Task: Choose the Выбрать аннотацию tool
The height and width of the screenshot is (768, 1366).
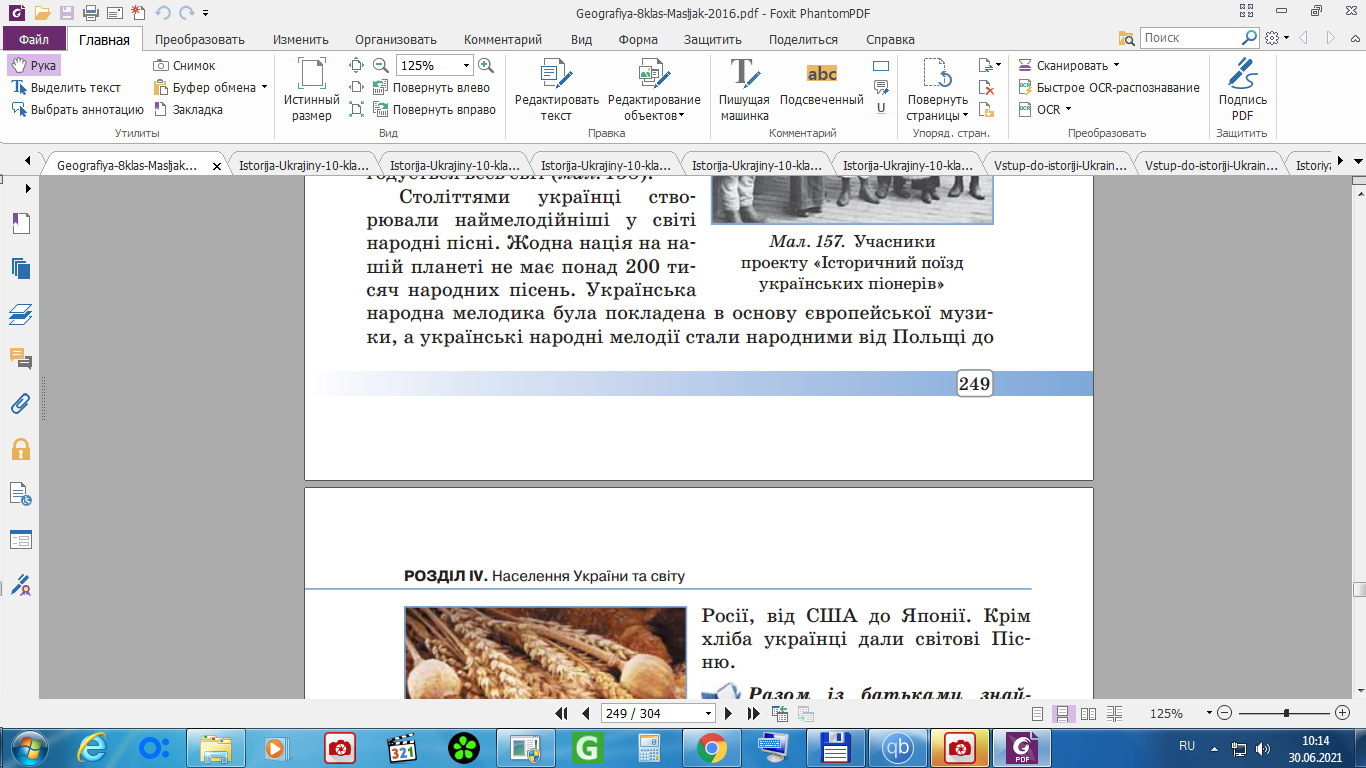Action: point(77,109)
